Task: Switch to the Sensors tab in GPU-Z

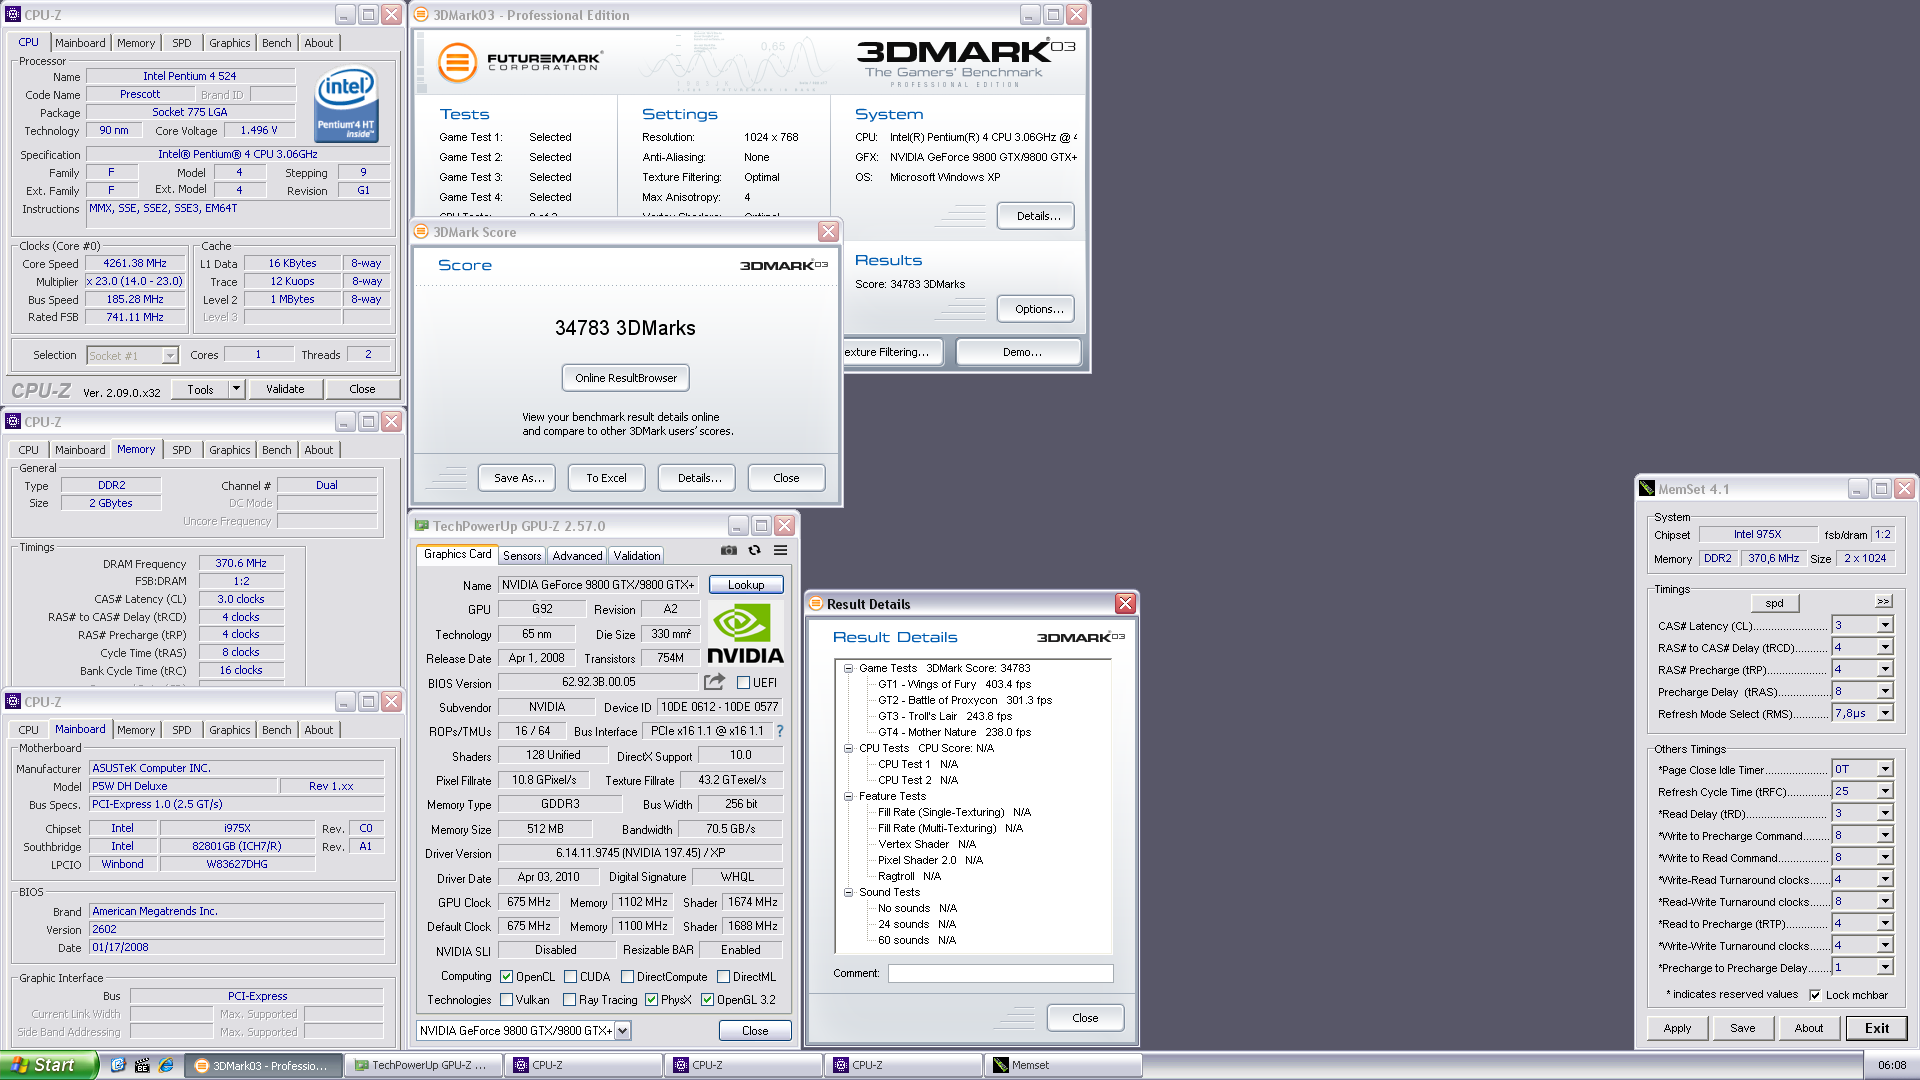Action: [x=522, y=556]
